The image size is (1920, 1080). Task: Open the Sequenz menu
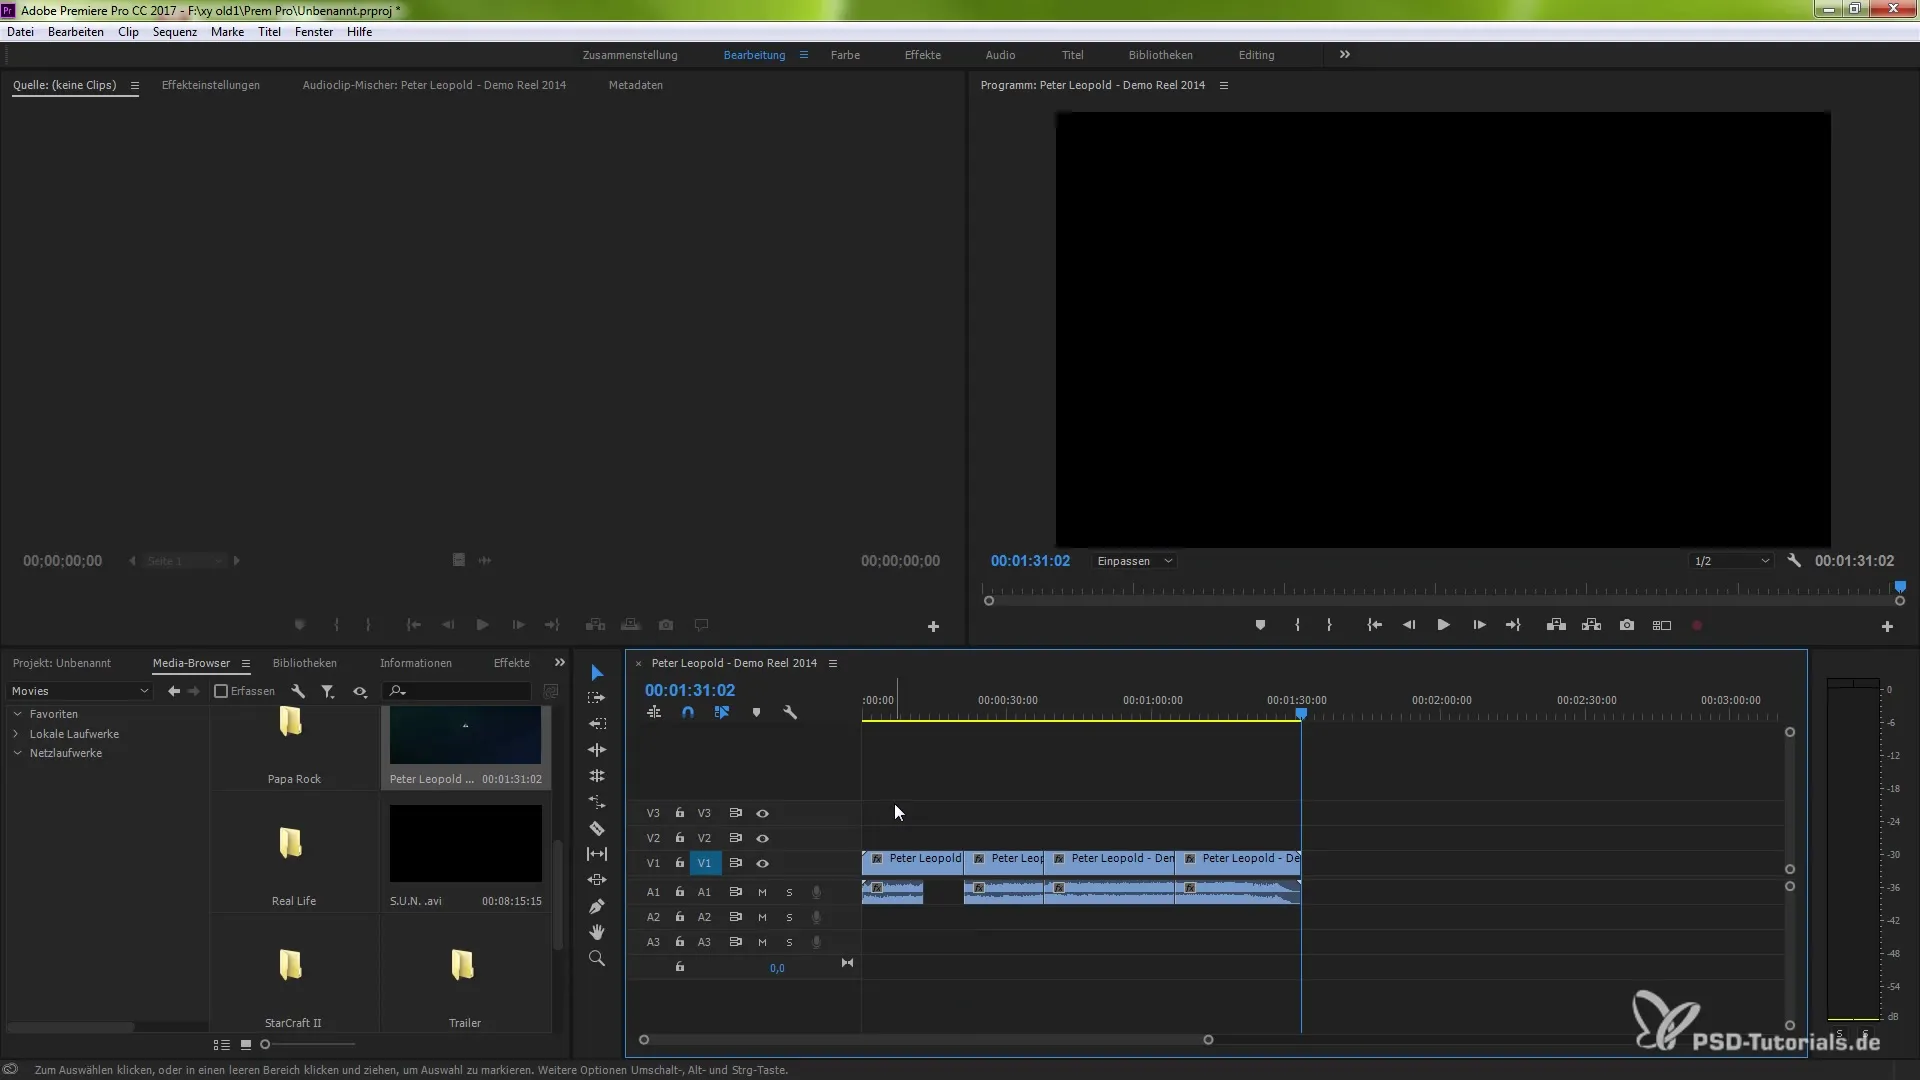pos(174,32)
